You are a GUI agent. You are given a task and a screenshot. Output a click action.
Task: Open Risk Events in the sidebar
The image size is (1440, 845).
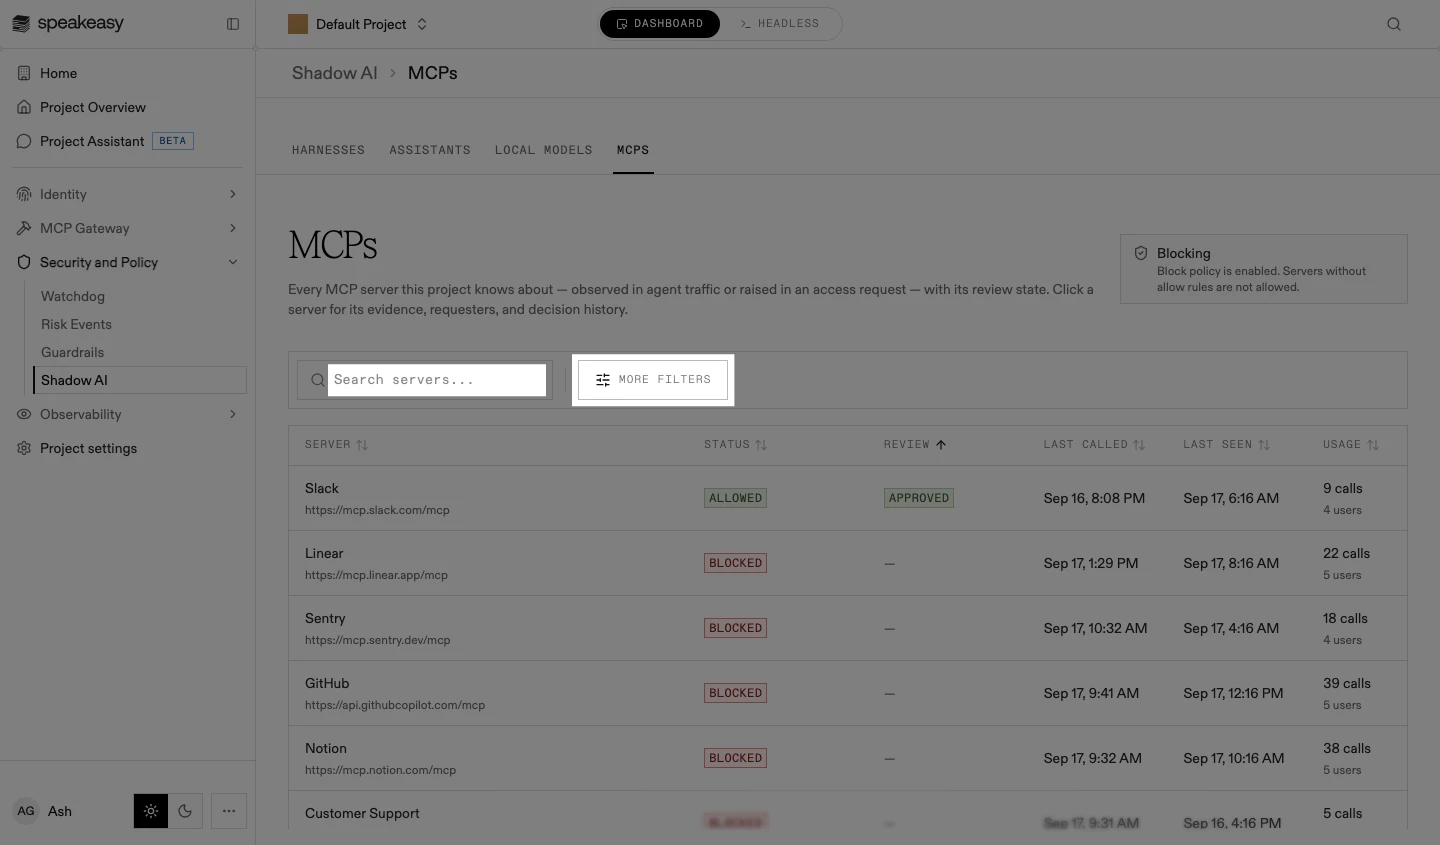click(76, 324)
